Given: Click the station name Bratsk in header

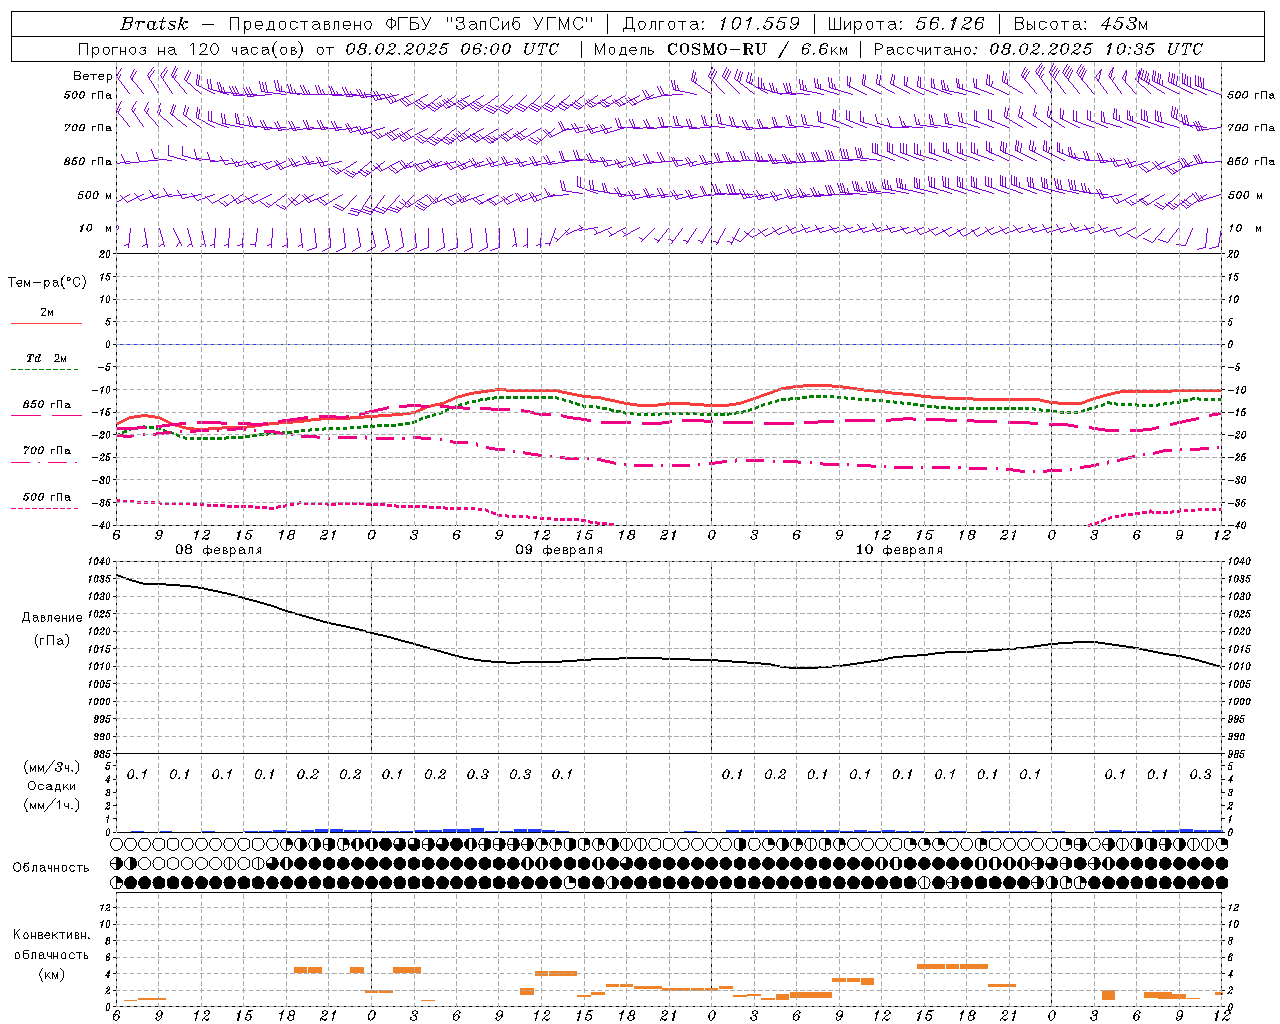Looking at the screenshot, I should click(154, 24).
